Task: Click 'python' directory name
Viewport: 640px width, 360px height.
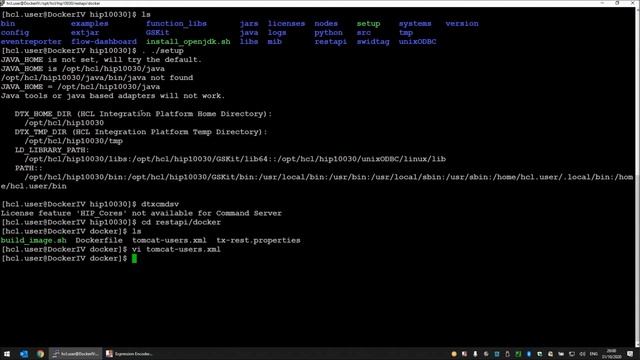Action: click(329, 33)
